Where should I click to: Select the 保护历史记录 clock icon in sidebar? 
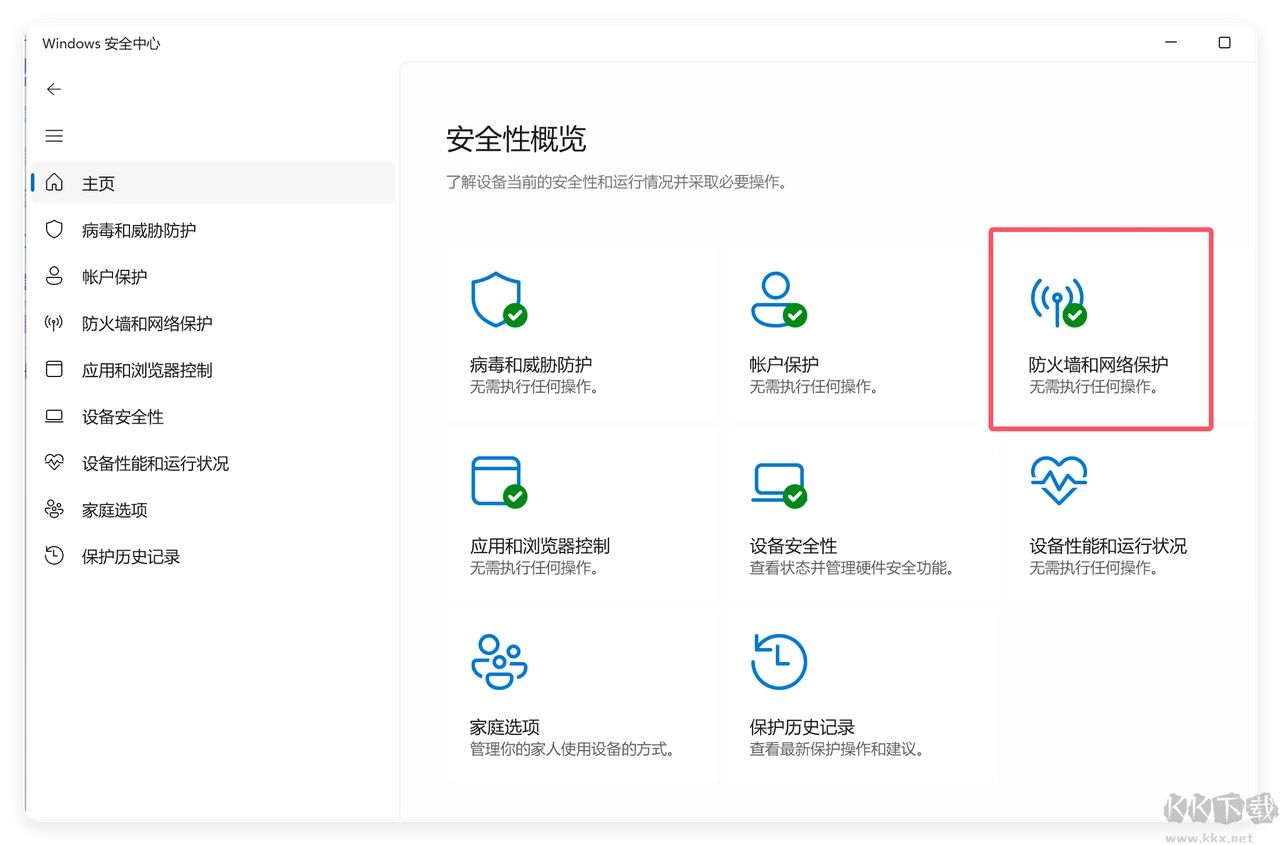pyautogui.click(x=54, y=556)
